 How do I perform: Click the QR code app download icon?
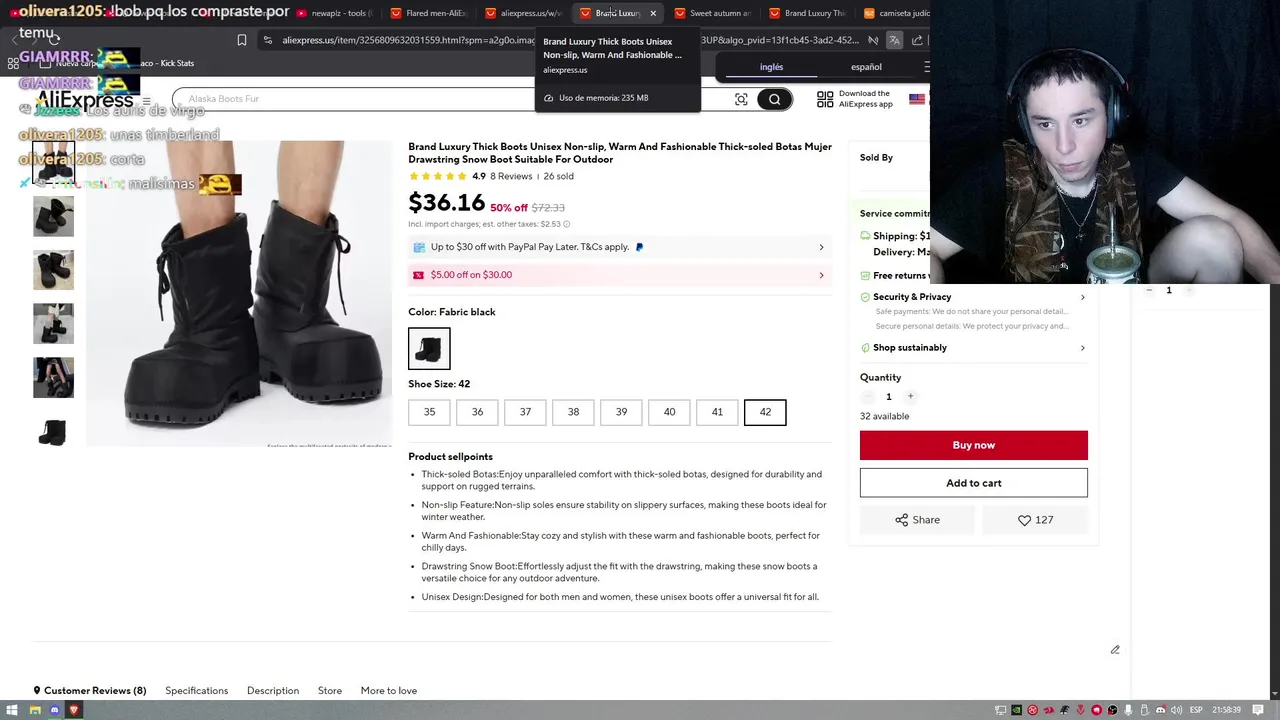coord(825,99)
